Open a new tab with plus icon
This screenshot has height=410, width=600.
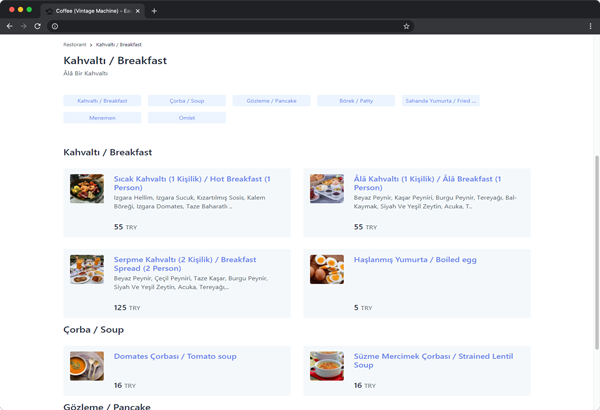tap(154, 10)
